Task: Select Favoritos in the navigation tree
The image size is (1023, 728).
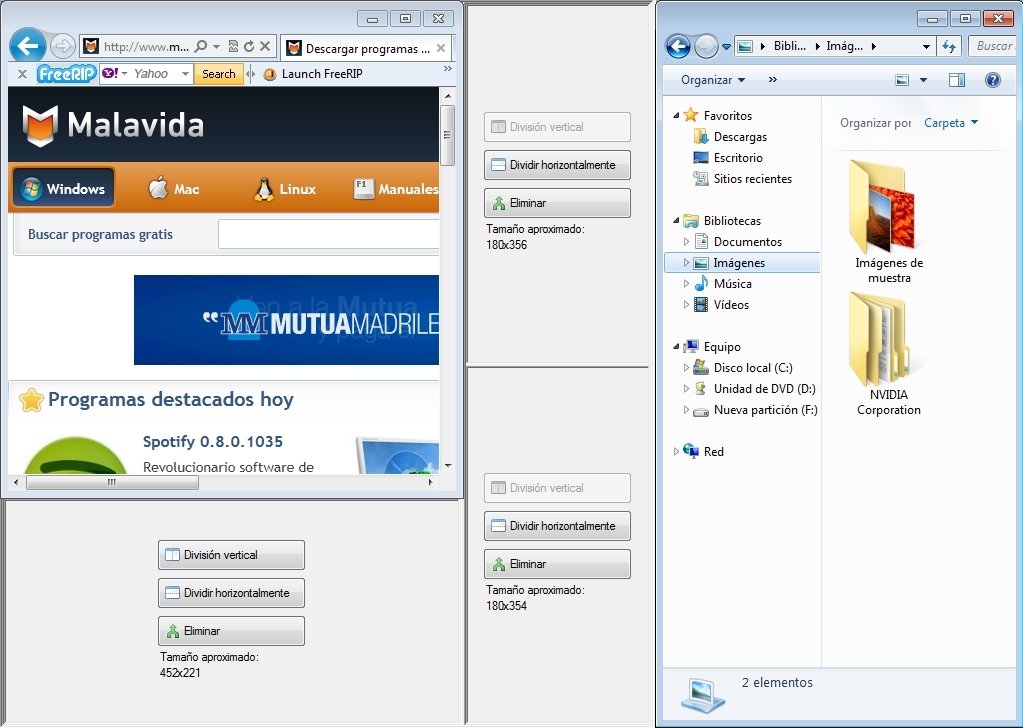Action: [727, 115]
